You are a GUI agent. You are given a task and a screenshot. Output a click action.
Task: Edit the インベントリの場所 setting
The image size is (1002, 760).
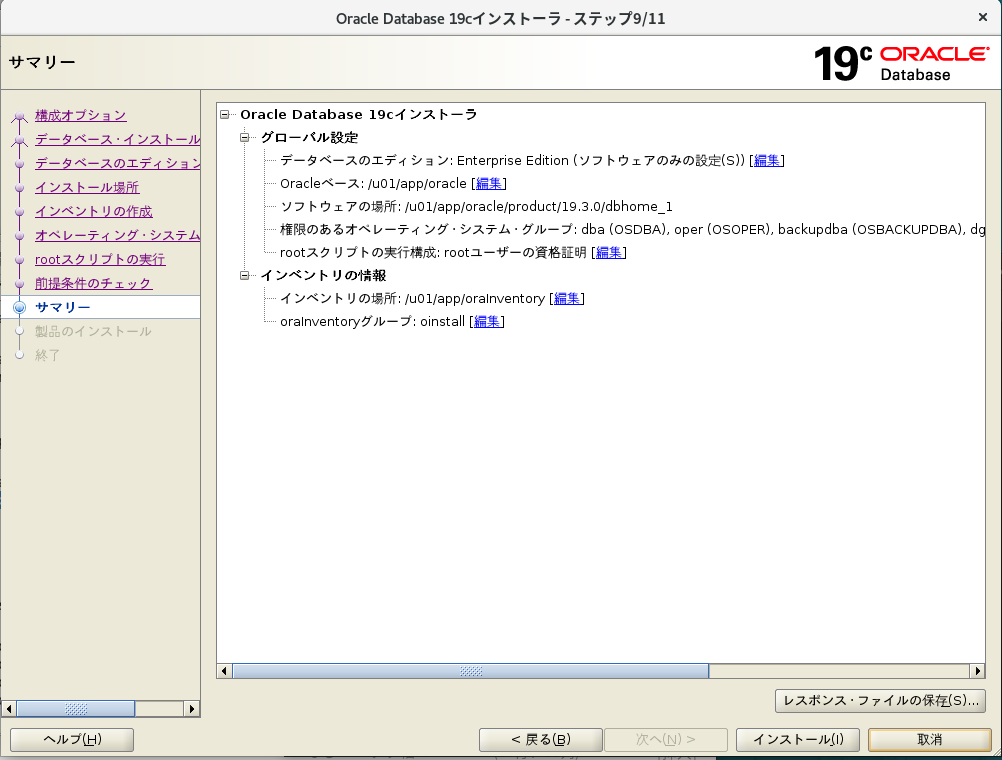[568, 298]
